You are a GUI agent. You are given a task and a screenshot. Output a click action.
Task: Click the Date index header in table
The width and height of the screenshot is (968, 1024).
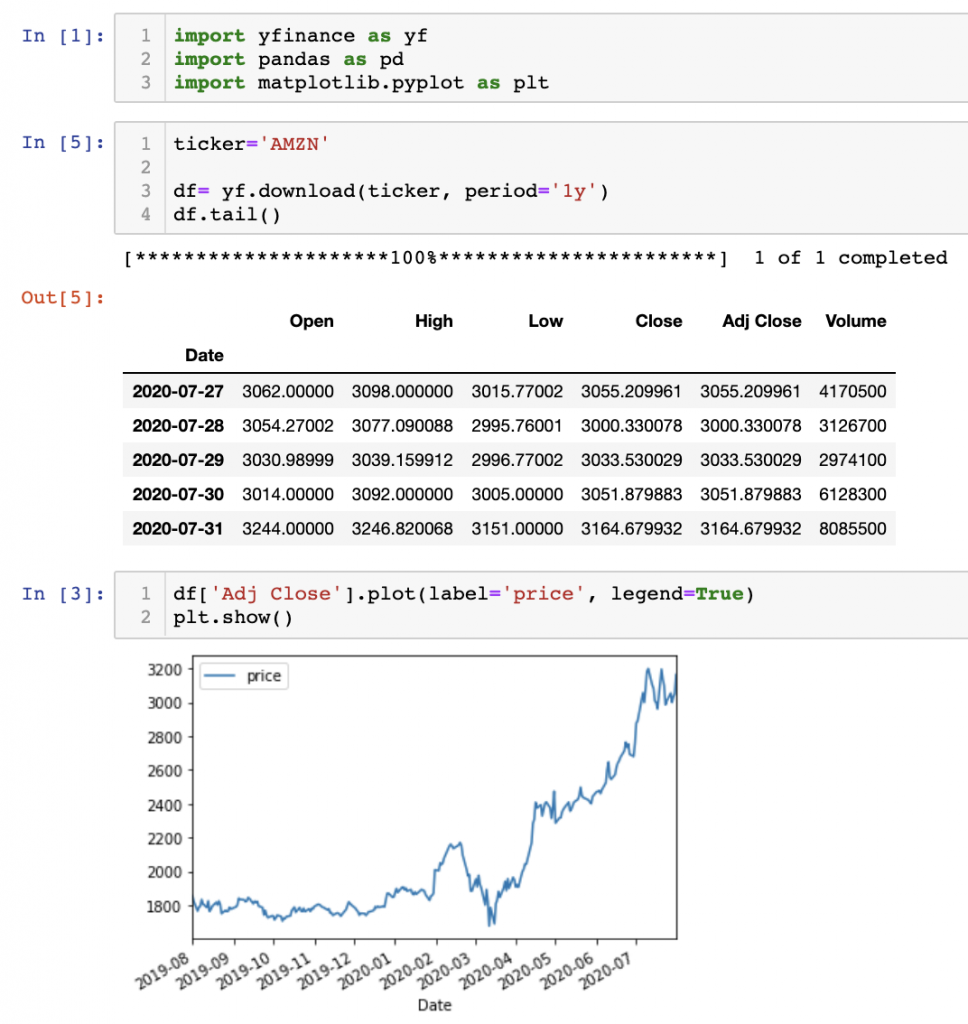point(204,355)
